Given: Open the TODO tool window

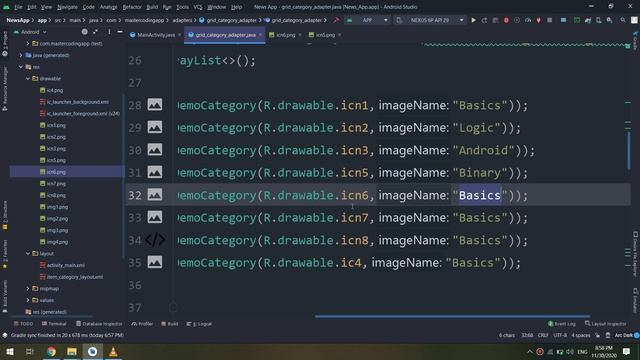Looking at the screenshot, I should point(23,324).
